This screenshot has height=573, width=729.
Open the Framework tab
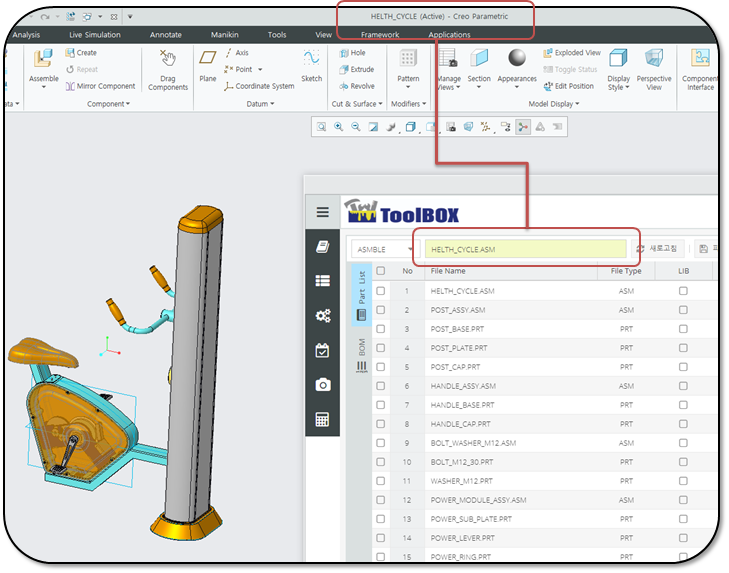click(x=380, y=35)
